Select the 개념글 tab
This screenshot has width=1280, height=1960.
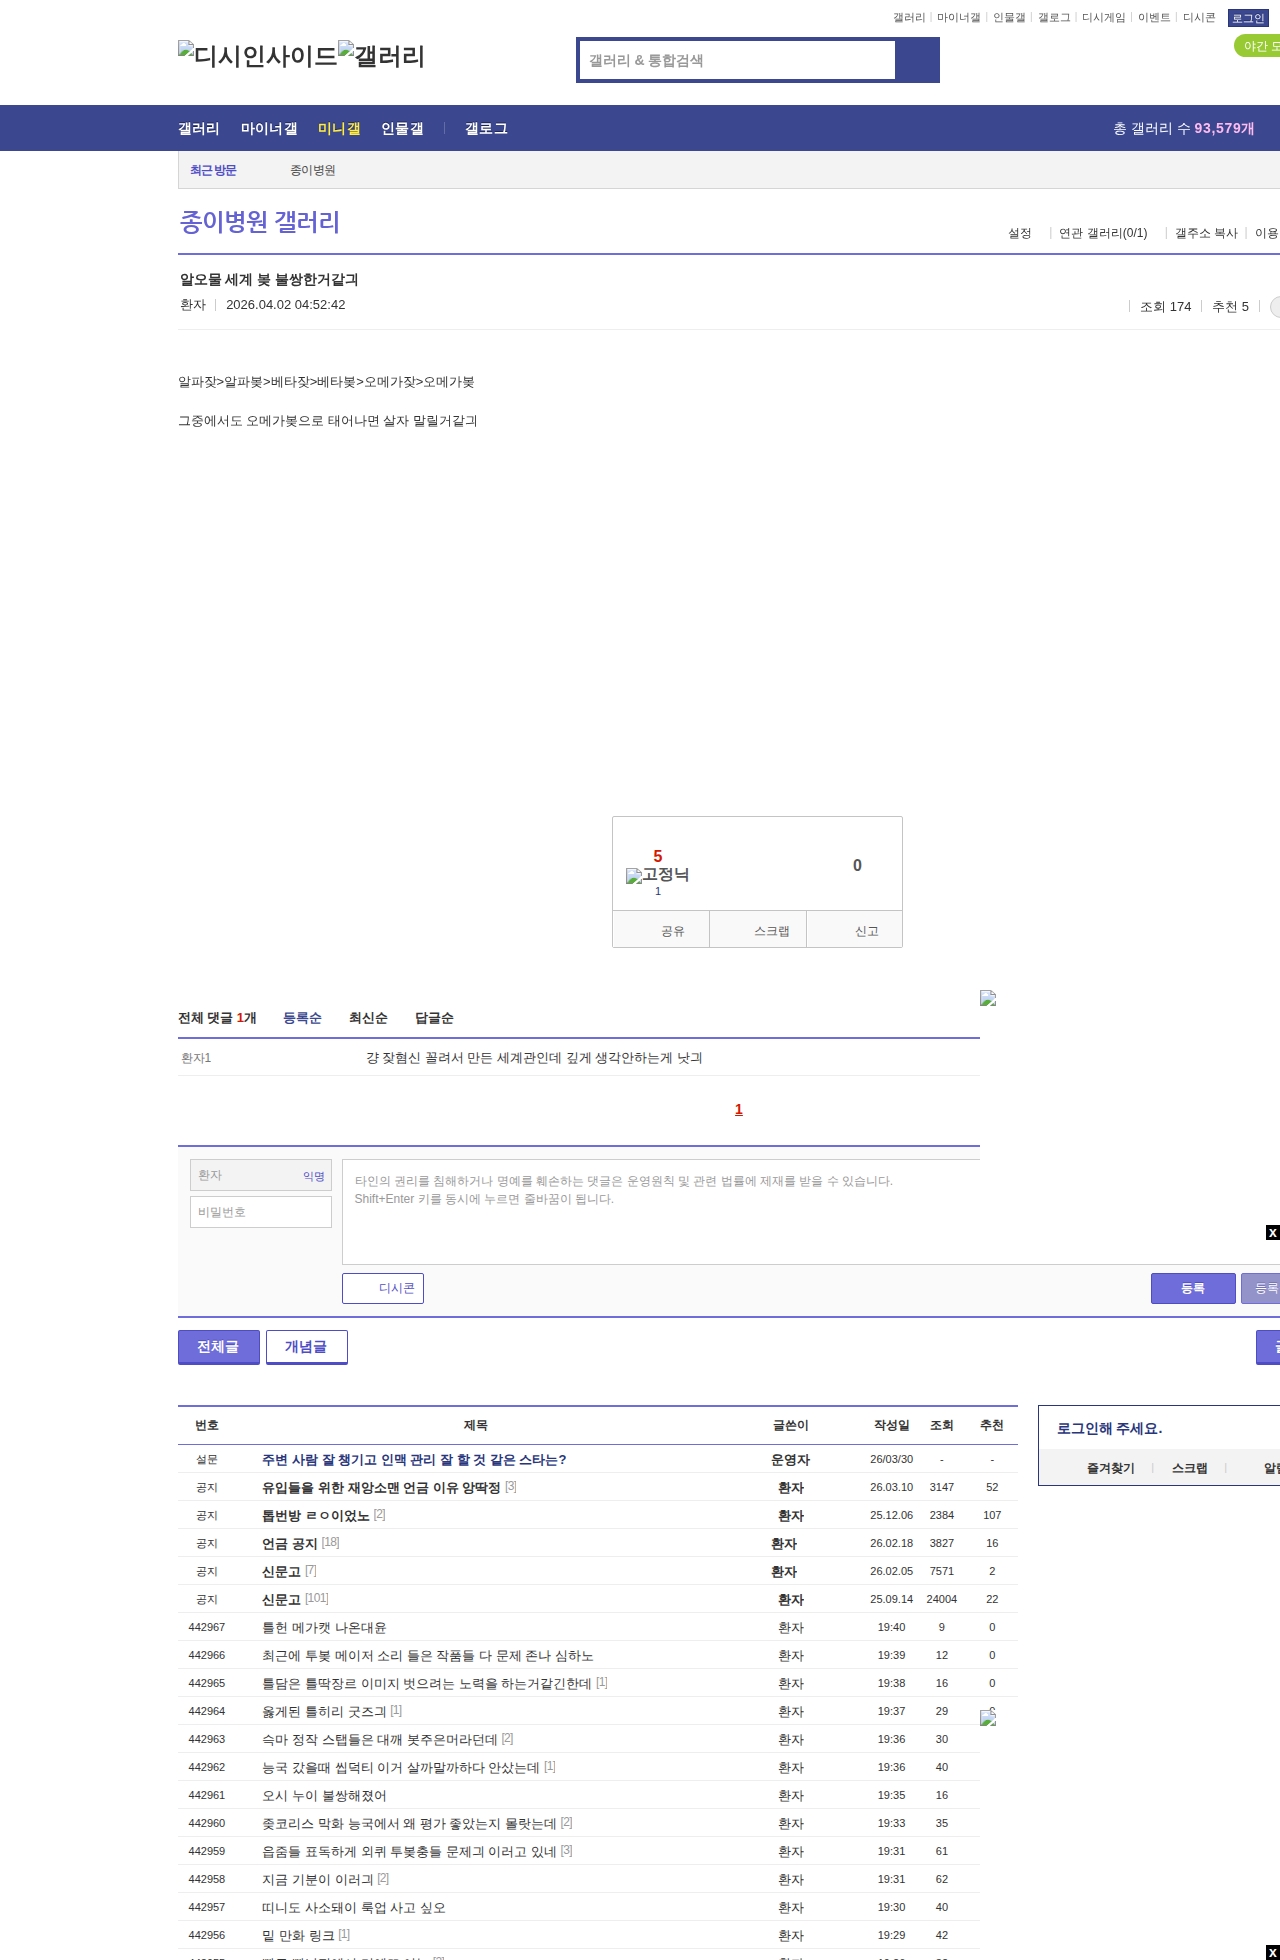pos(307,1347)
